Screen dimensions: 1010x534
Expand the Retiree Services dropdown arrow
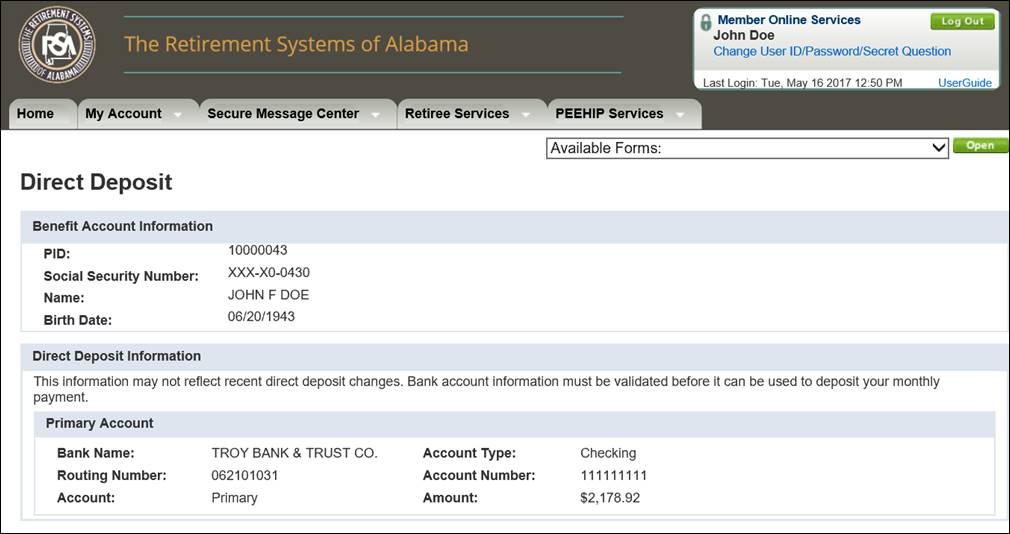click(x=526, y=115)
